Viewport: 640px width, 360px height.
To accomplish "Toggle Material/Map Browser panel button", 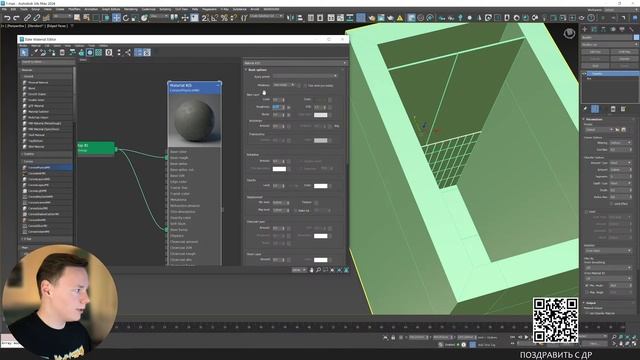I will pyautogui.click(x=138, y=52).
